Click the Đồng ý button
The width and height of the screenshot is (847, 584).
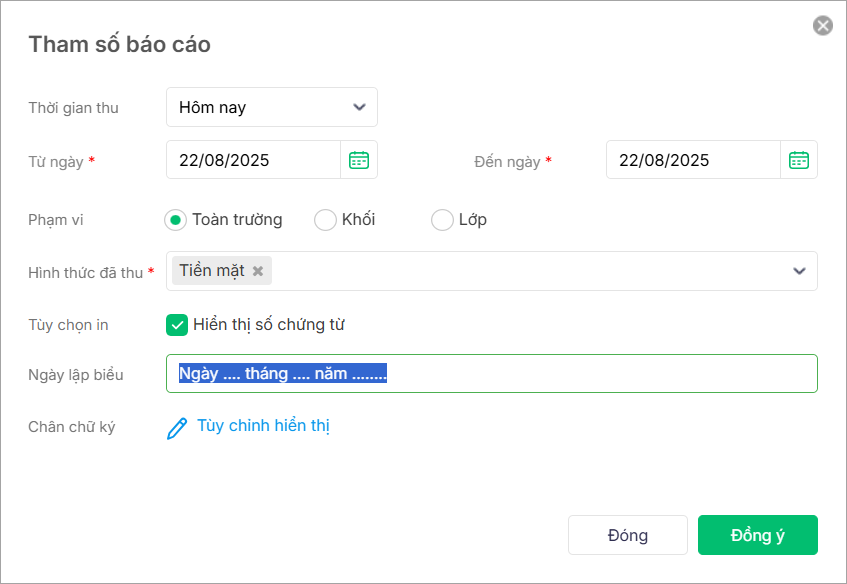pyautogui.click(x=757, y=535)
